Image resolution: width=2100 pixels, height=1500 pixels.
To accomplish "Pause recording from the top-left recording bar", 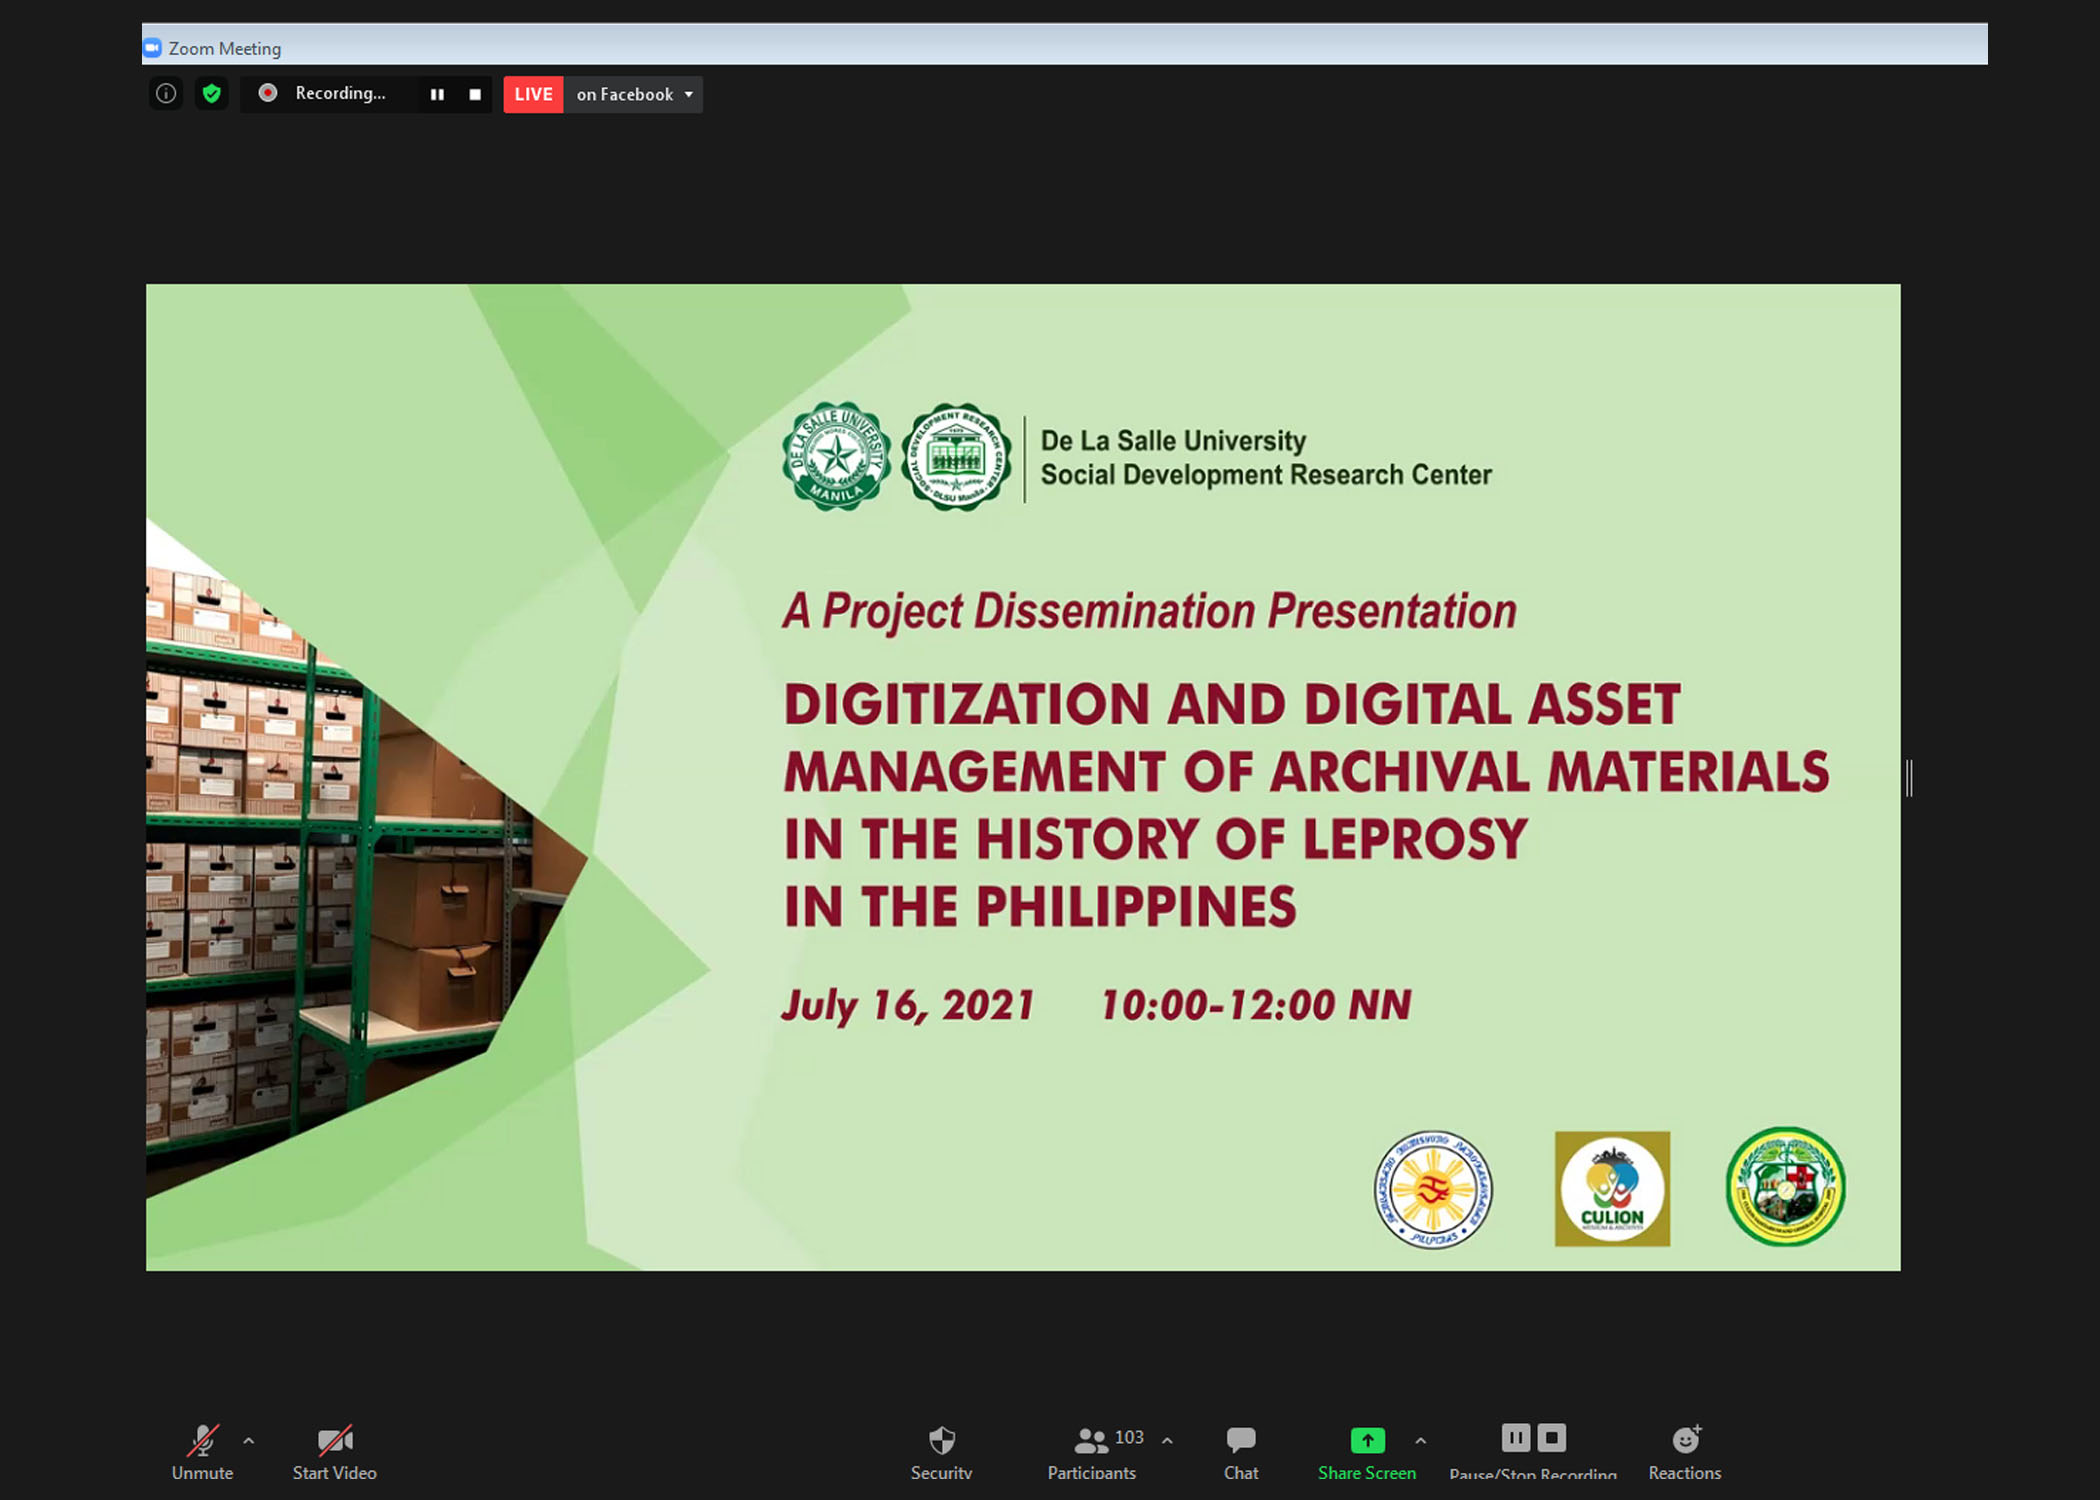I will pyautogui.click(x=437, y=94).
